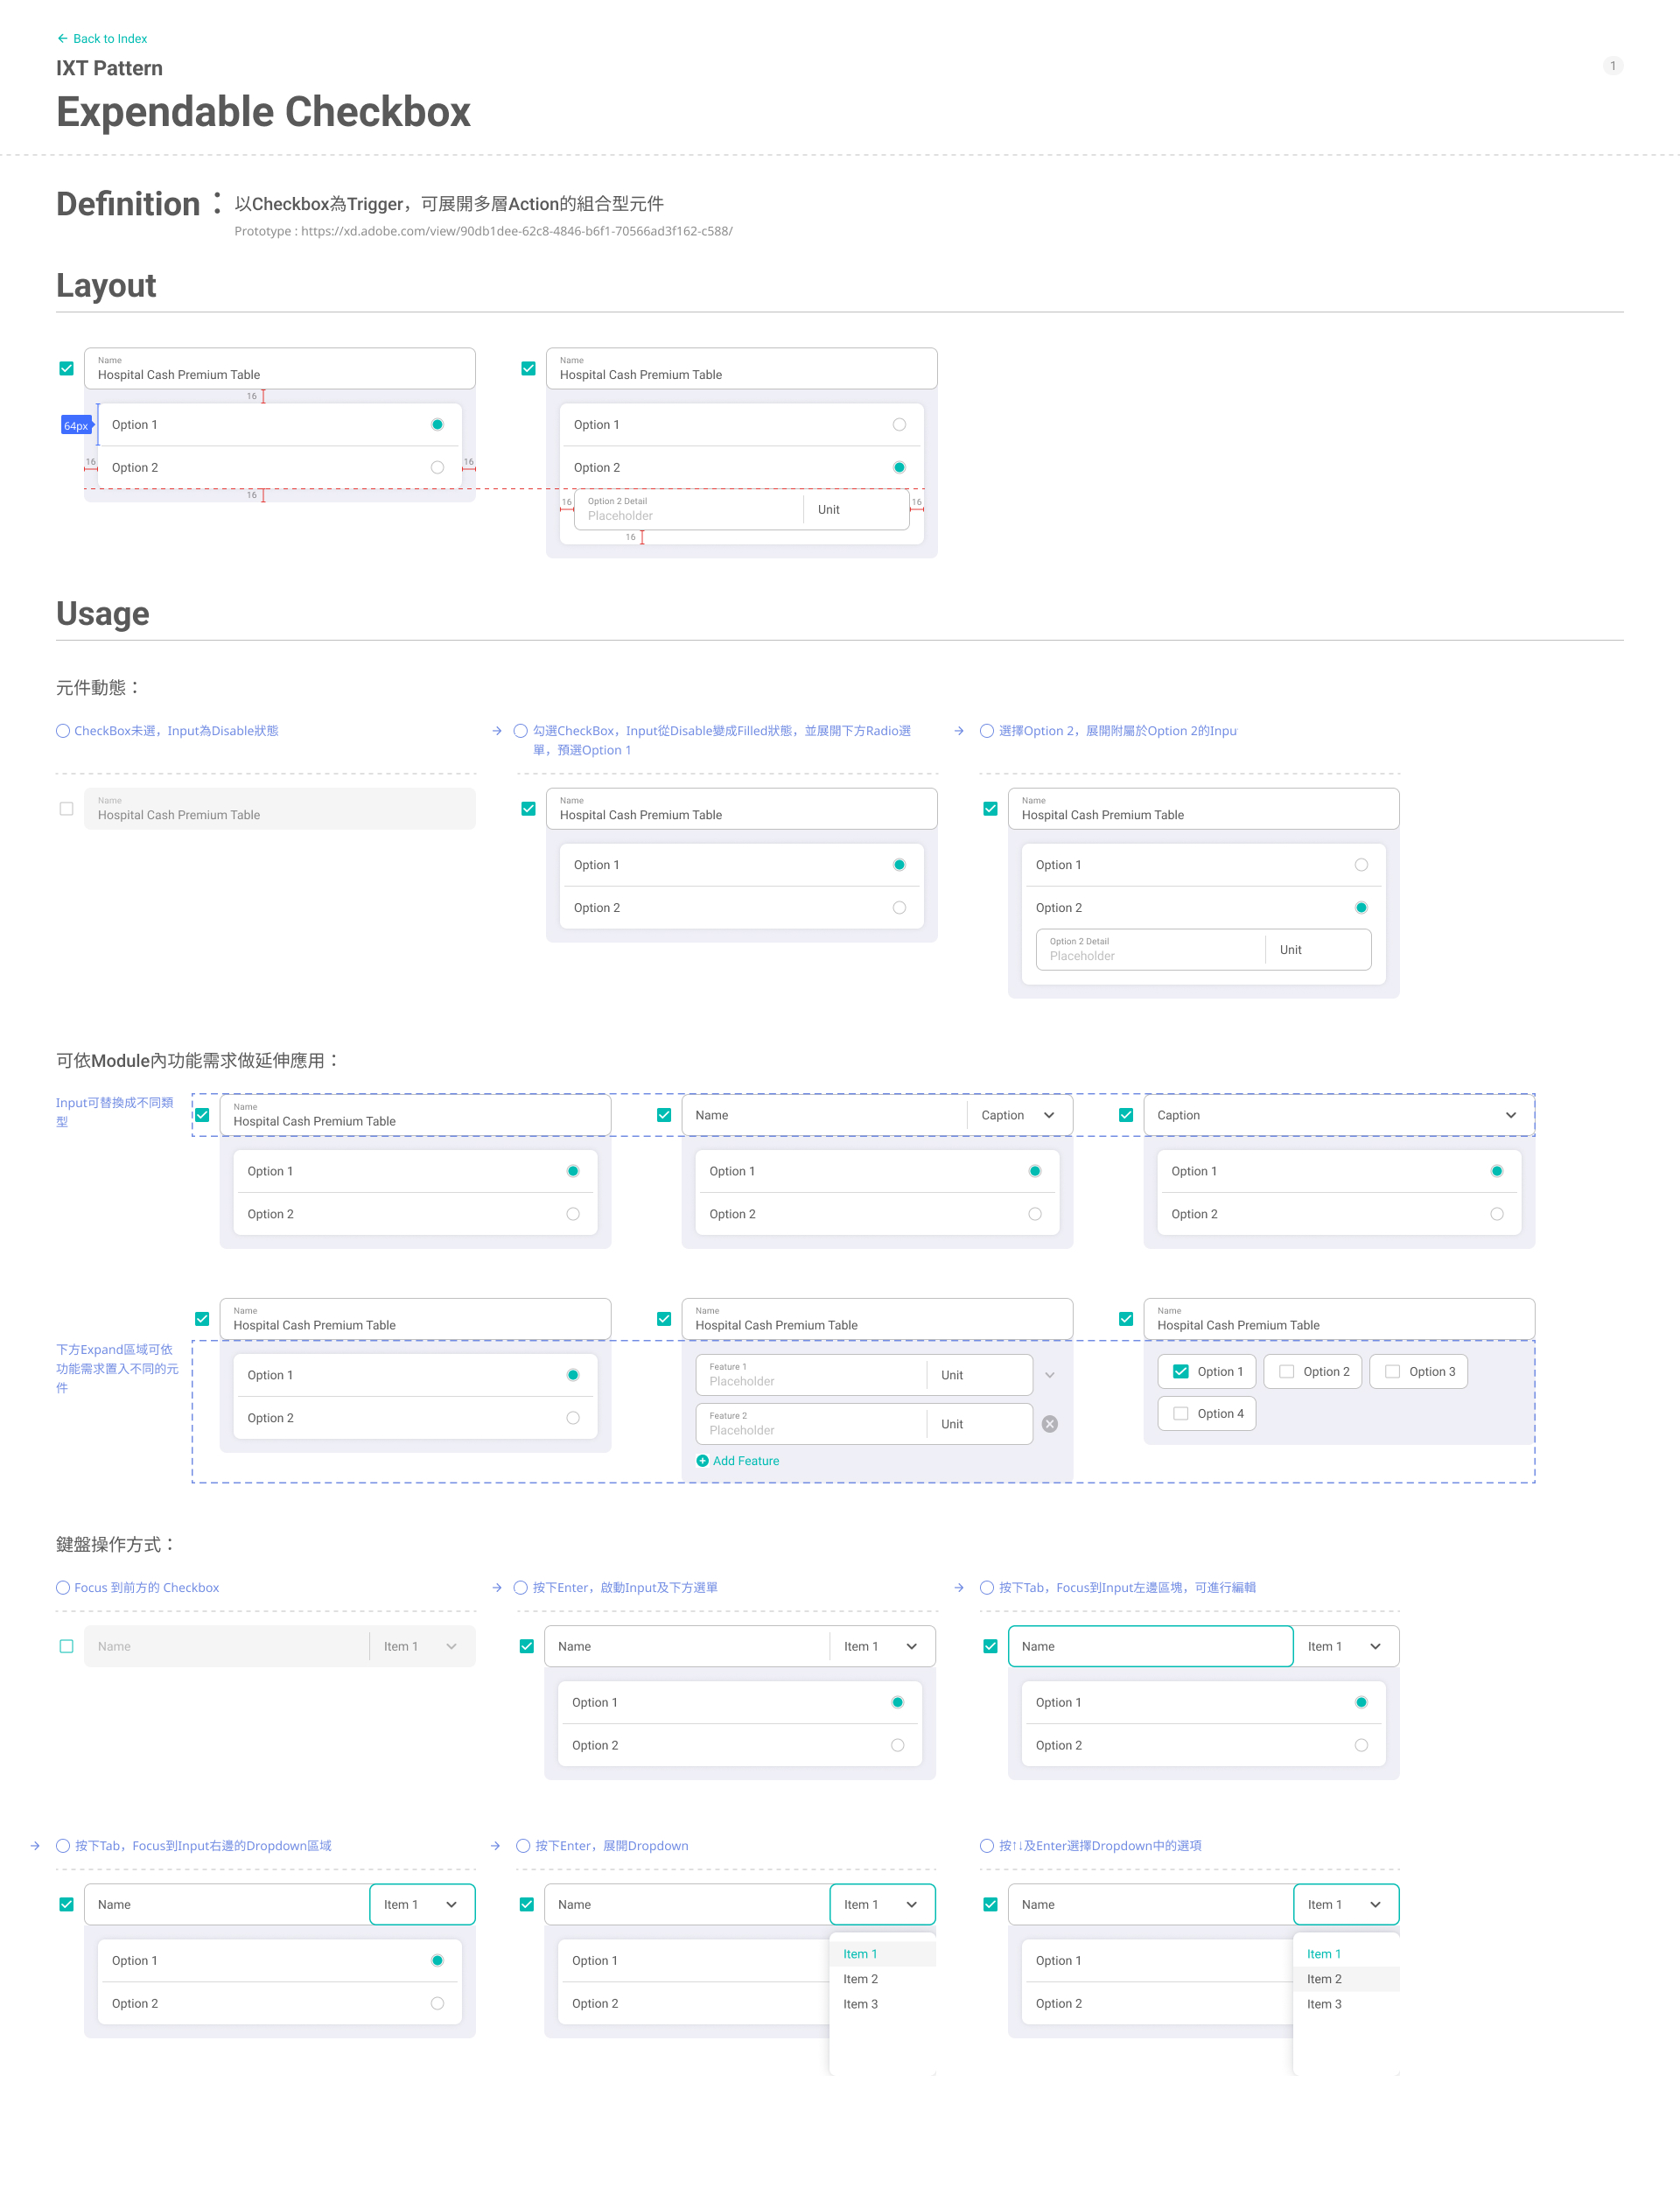Screen dimensions: 1680x2209
Task: Check the disabled Hospital Cash Premium Table checkbox
Action: point(66,809)
